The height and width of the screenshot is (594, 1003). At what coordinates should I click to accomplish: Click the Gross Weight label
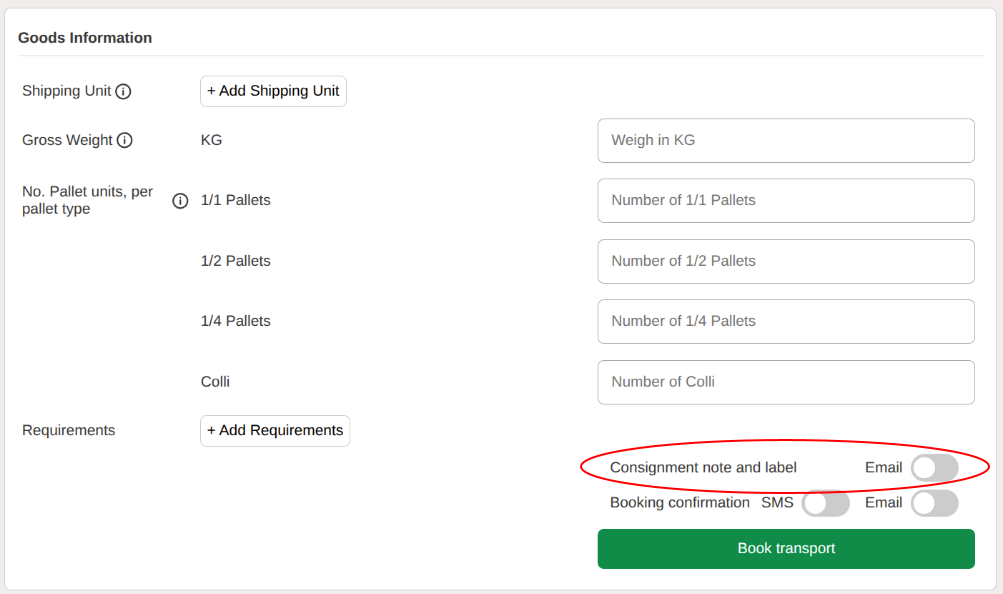click(67, 140)
